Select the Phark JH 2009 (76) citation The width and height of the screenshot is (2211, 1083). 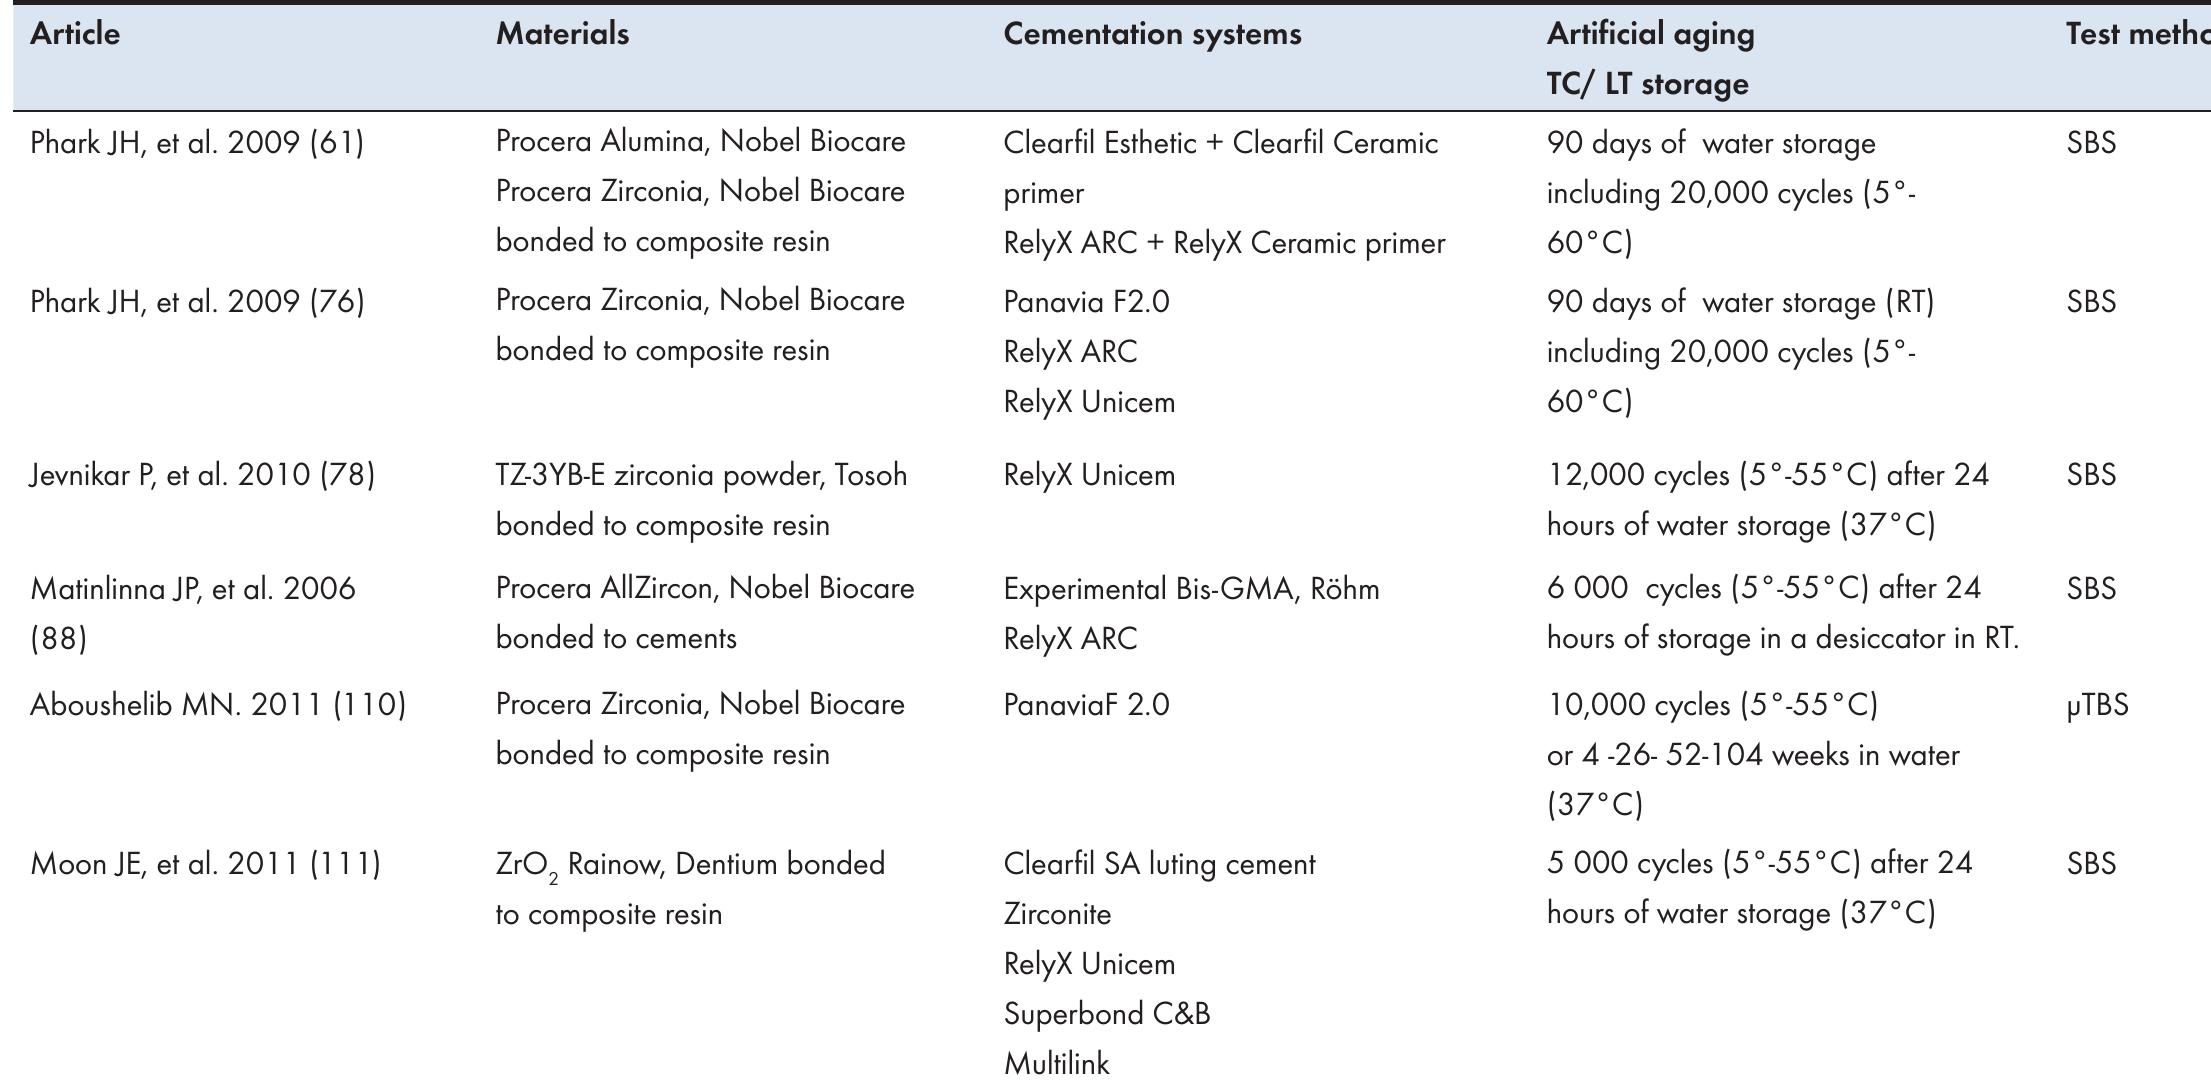(x=197, y=302)
